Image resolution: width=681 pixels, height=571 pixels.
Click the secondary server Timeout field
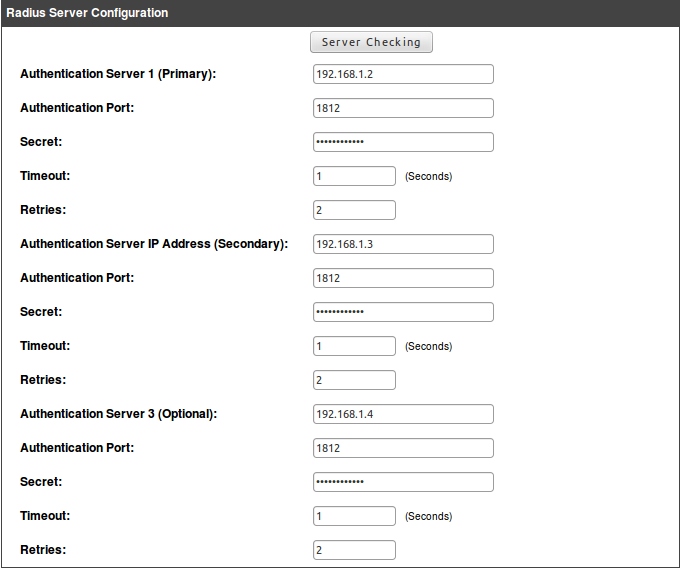(x=354, y=346)
